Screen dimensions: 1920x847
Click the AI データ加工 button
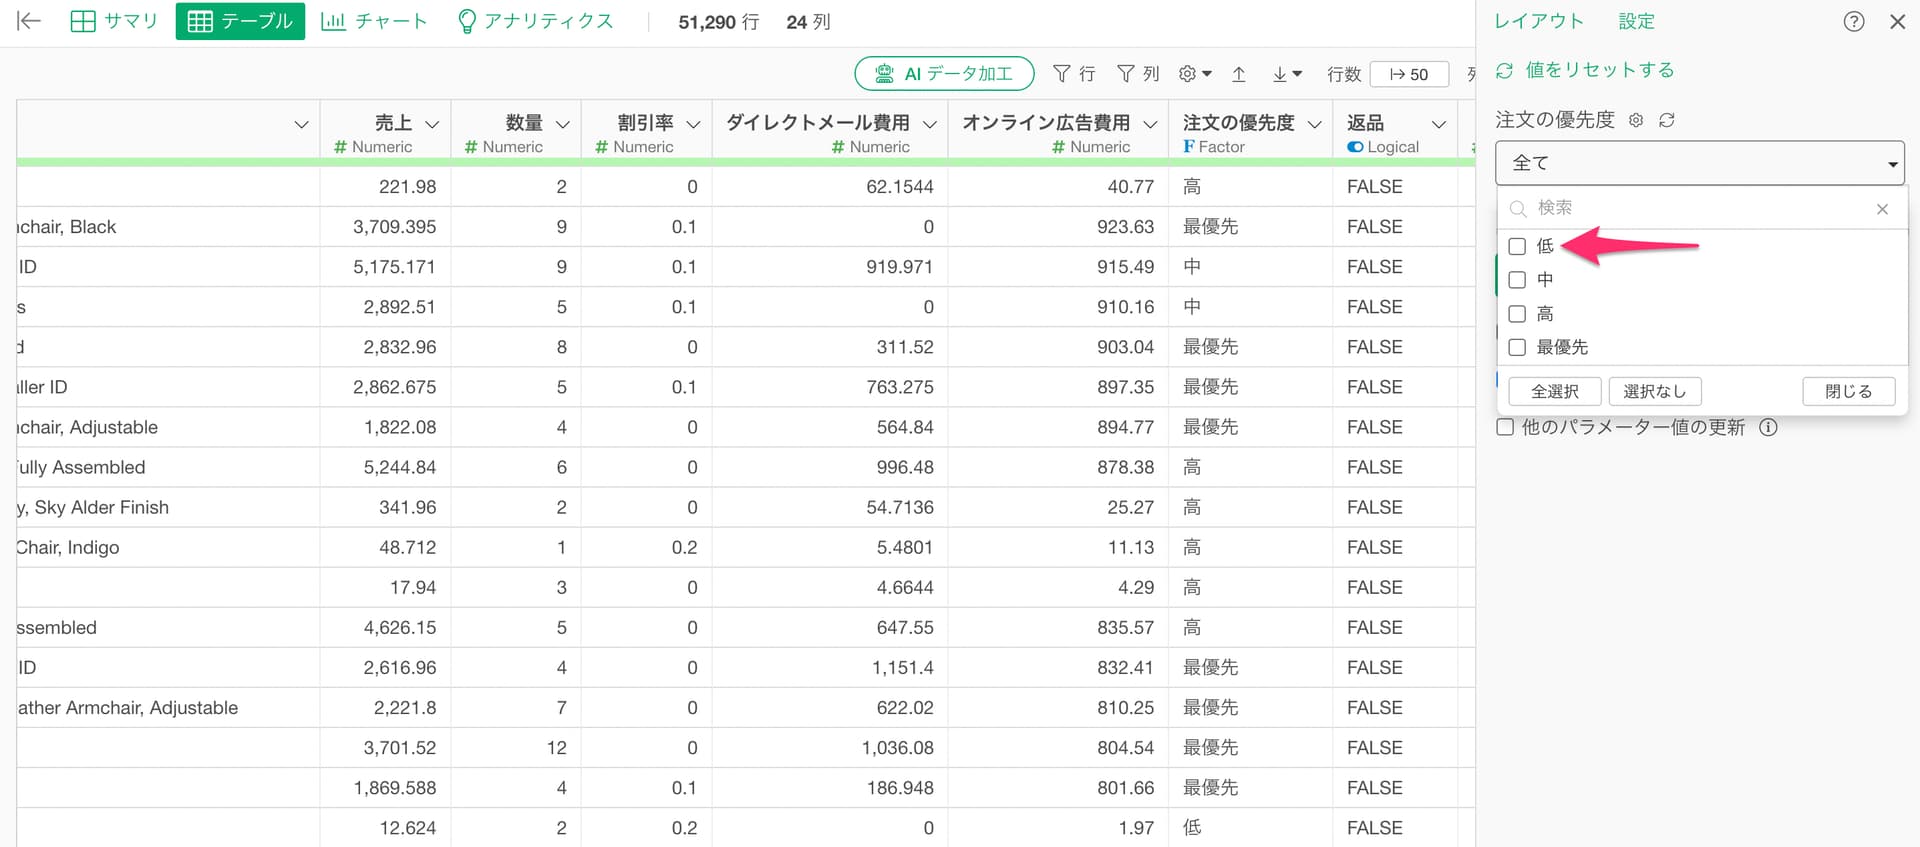(x=944, y=74)
